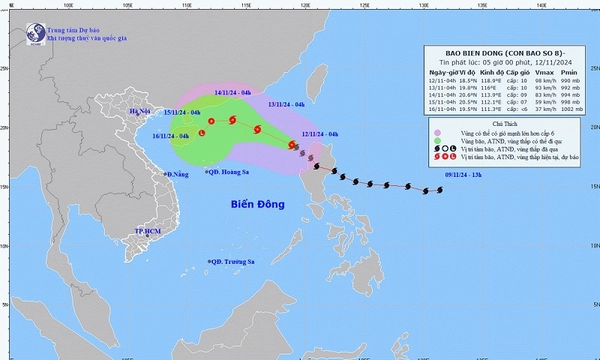600x360 pixels.
Task: Click the red L low-pressure marker
Action: tap(202, 133)
